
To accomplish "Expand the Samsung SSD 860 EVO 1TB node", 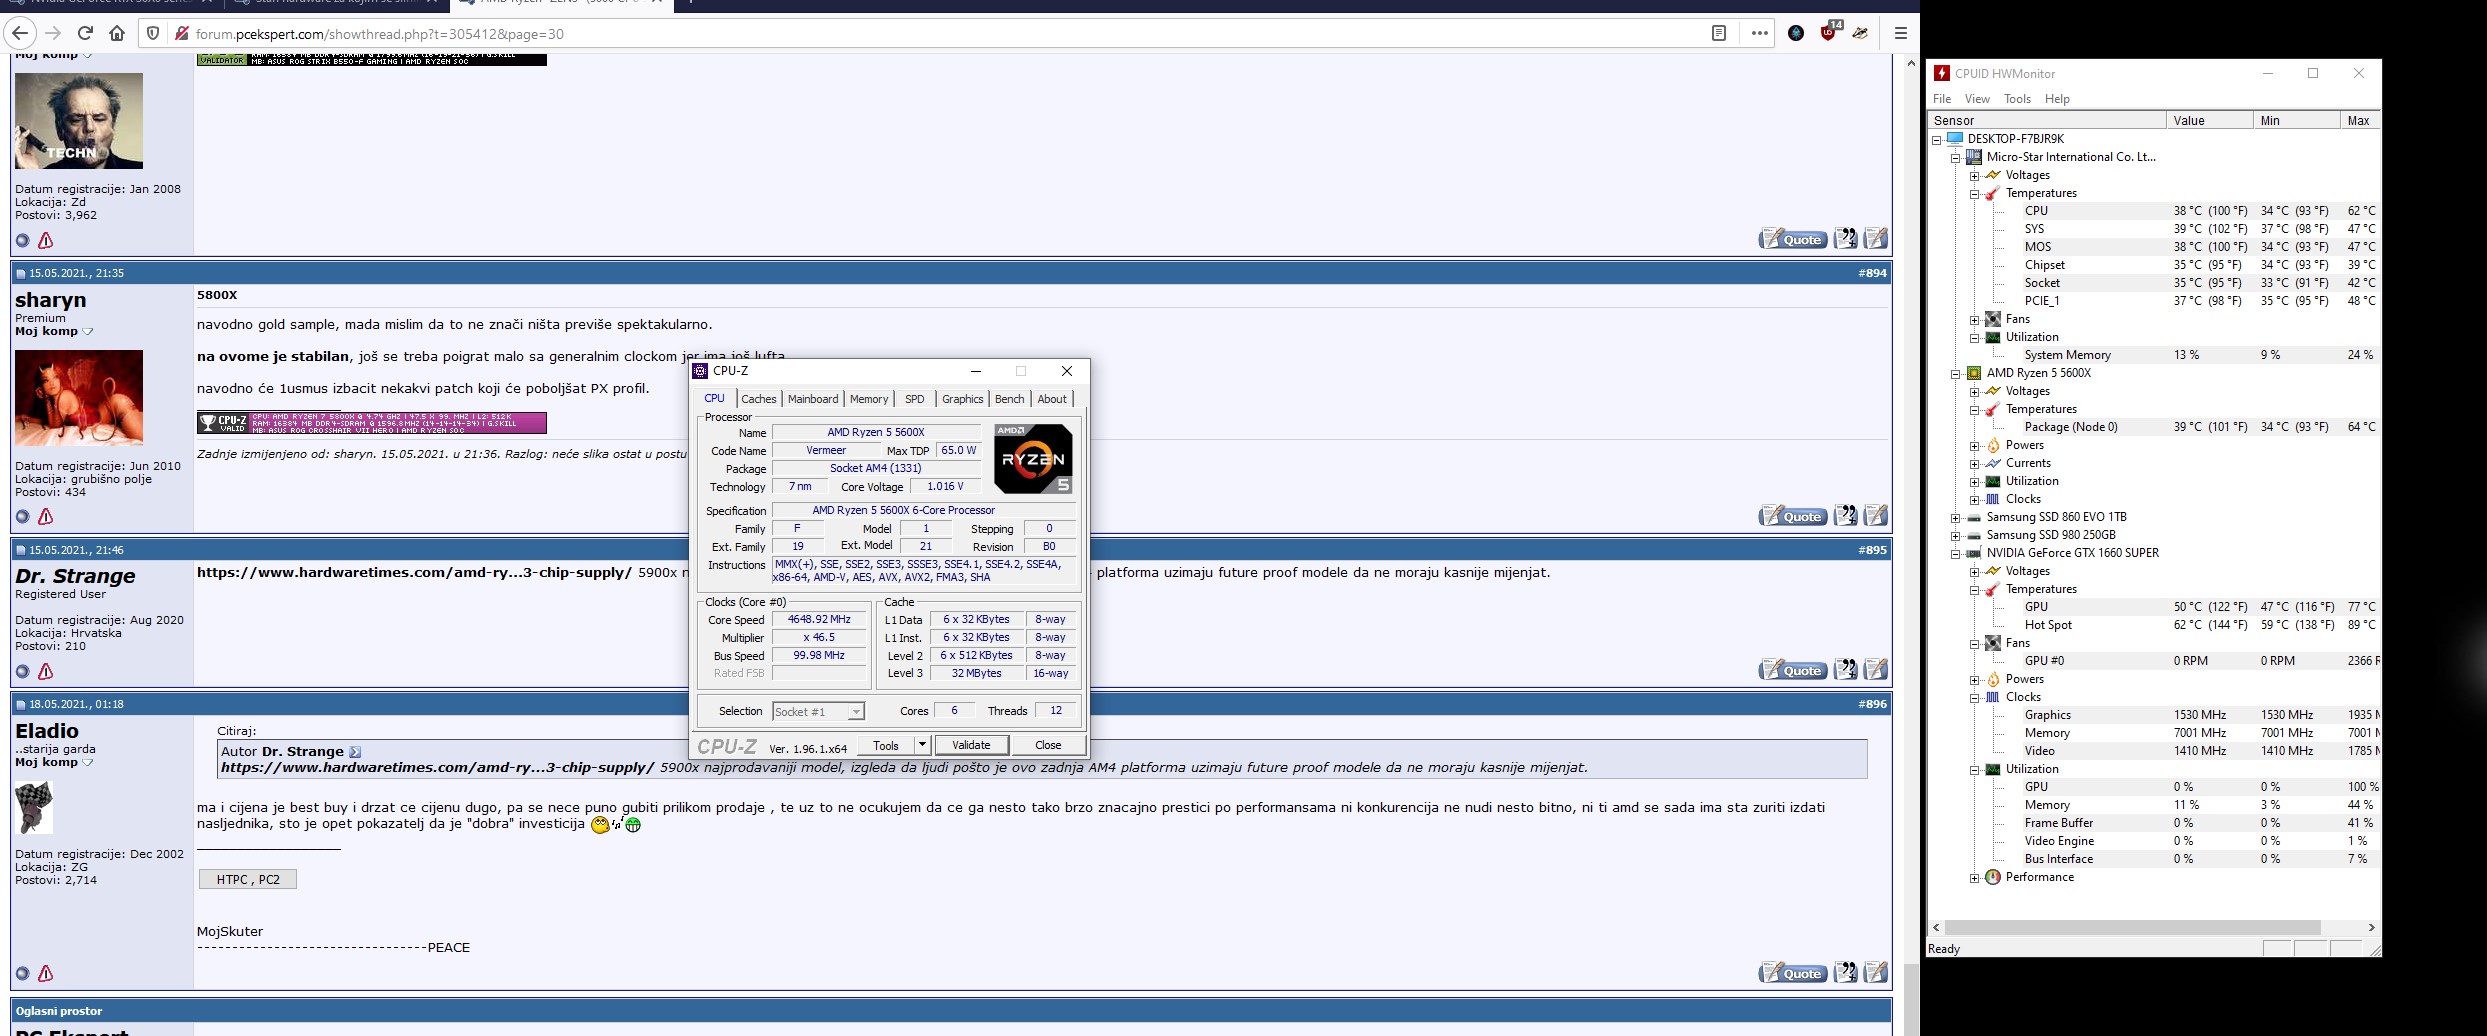I will click(x=1955, y=517).
